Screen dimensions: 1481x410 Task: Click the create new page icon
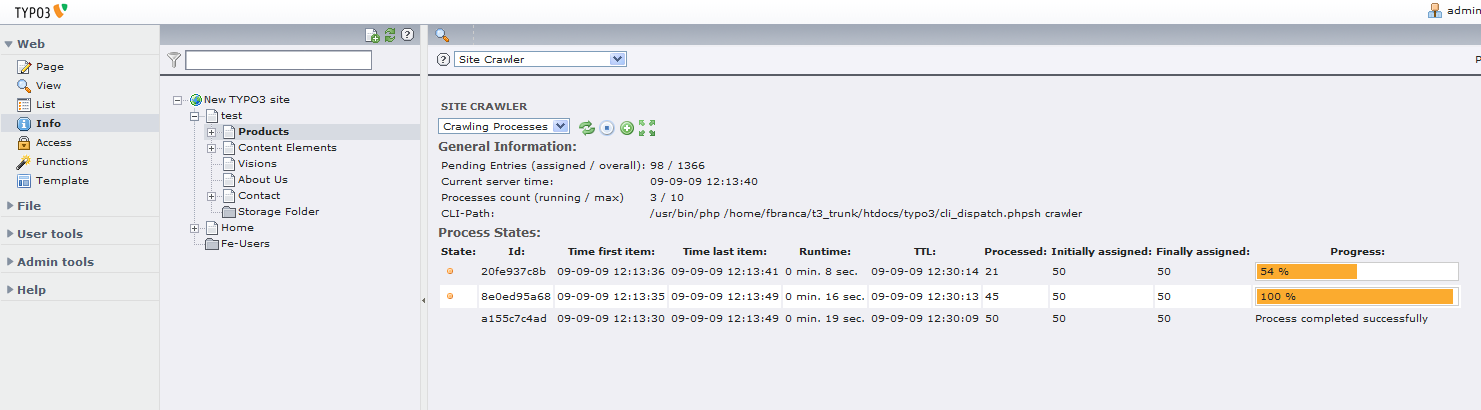click(x=372, y=35)
